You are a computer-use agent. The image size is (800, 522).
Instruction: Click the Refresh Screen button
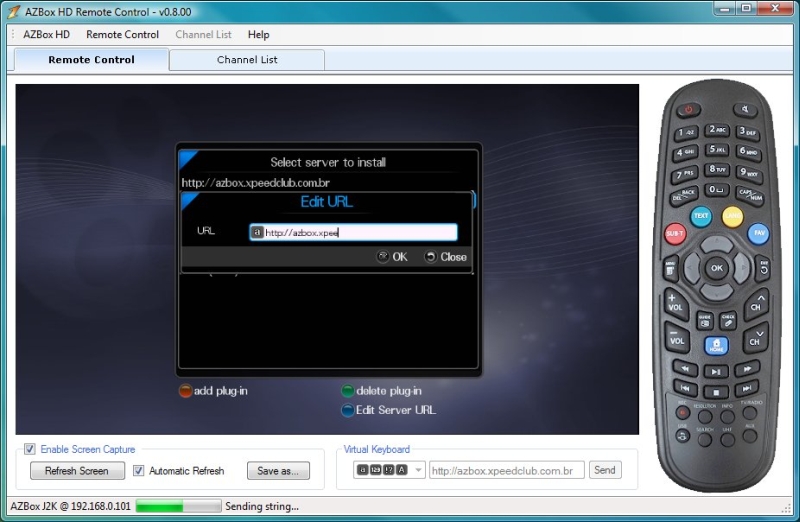tap(77, 470)
